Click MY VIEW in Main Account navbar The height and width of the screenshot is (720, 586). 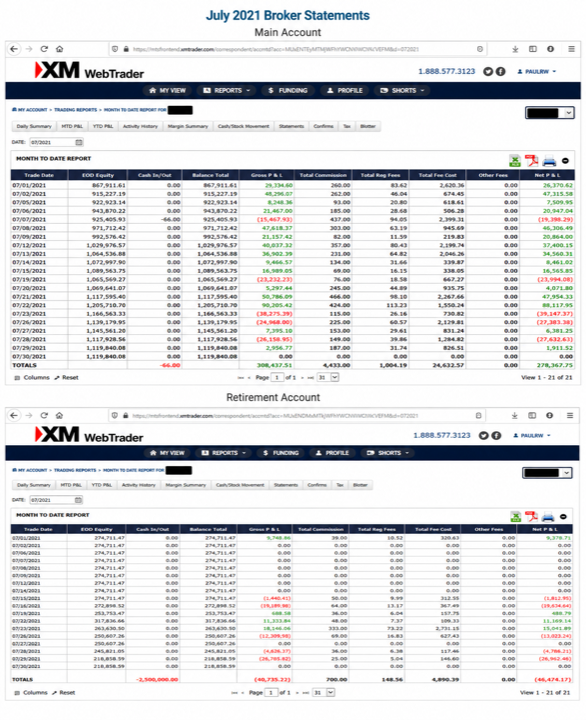pyautogui.click(x=168, y=90)
